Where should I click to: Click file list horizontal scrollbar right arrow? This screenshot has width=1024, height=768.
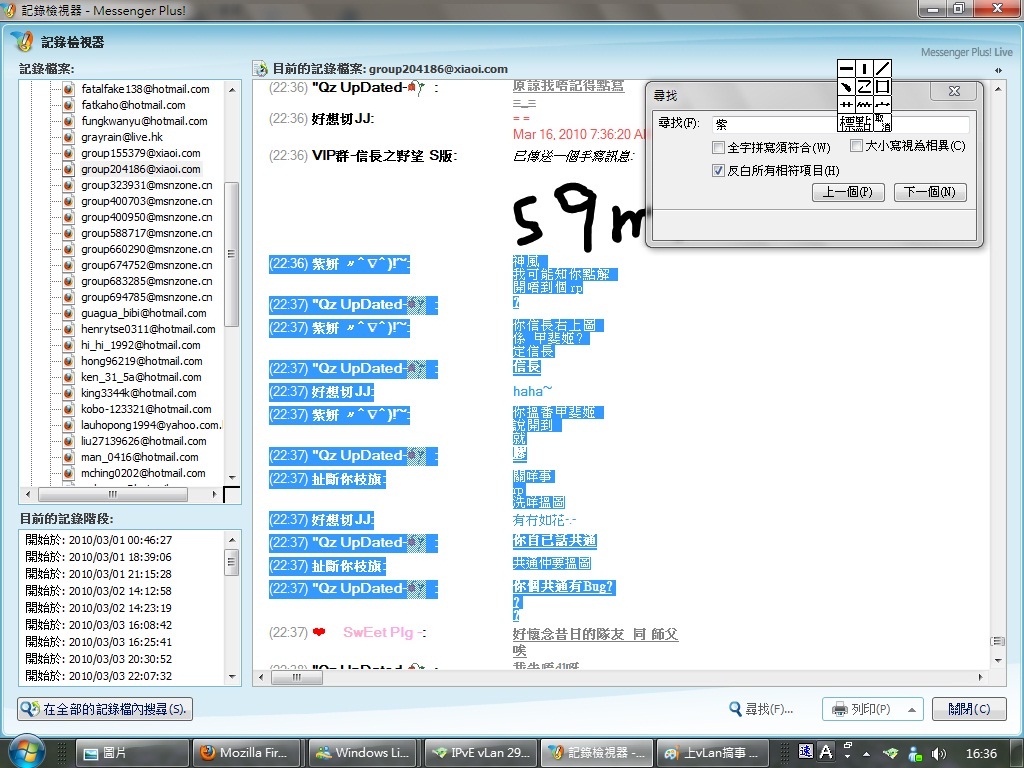click(x=214, y=494)
